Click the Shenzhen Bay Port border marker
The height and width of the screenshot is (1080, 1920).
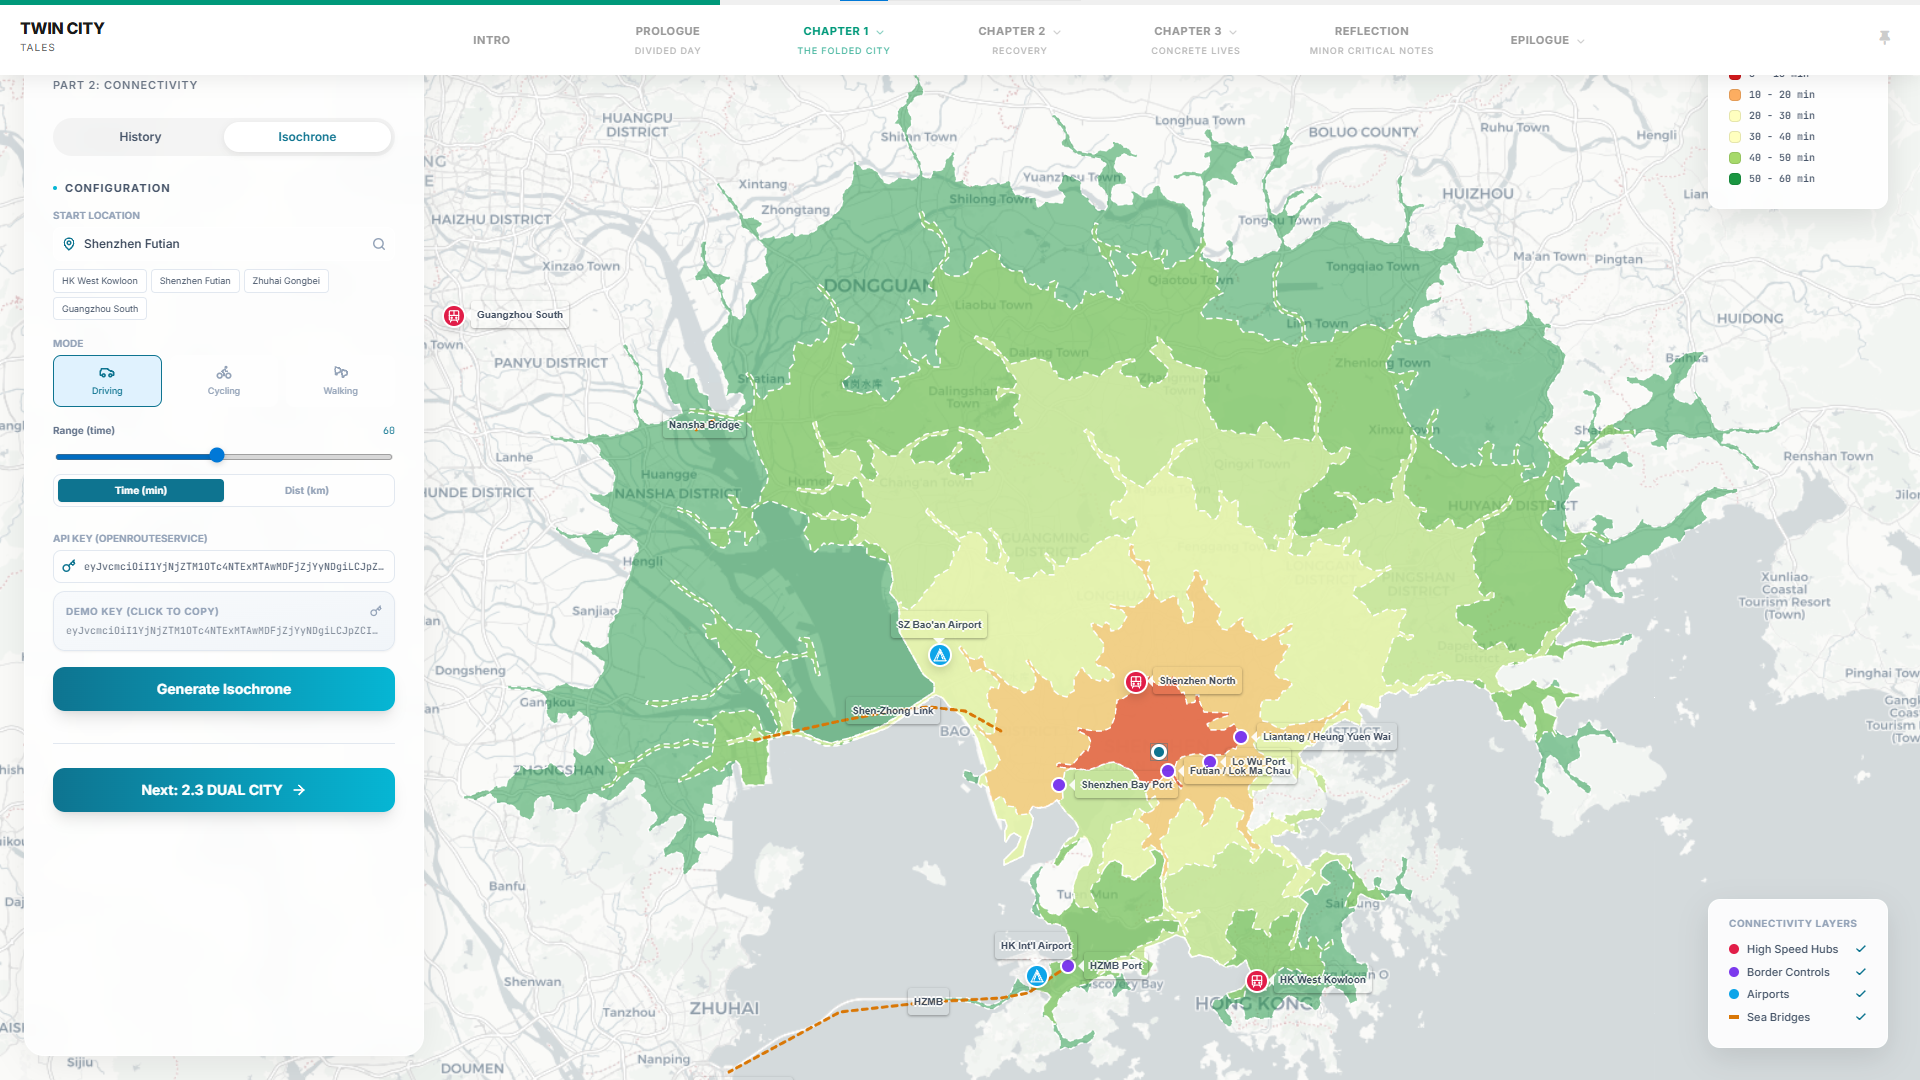[1059, 785]
